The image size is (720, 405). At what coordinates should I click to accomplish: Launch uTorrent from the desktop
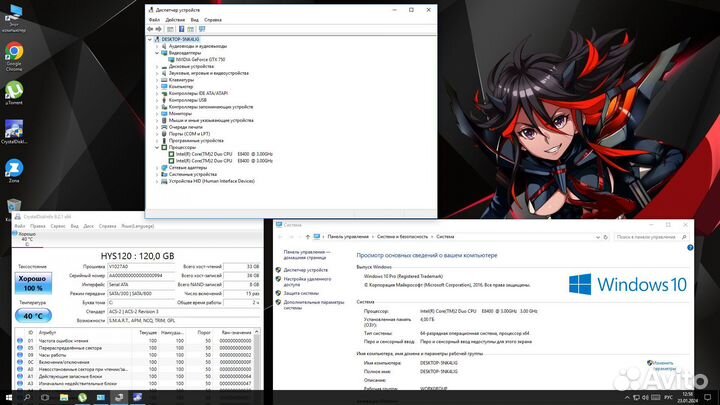tap(14, 91)
